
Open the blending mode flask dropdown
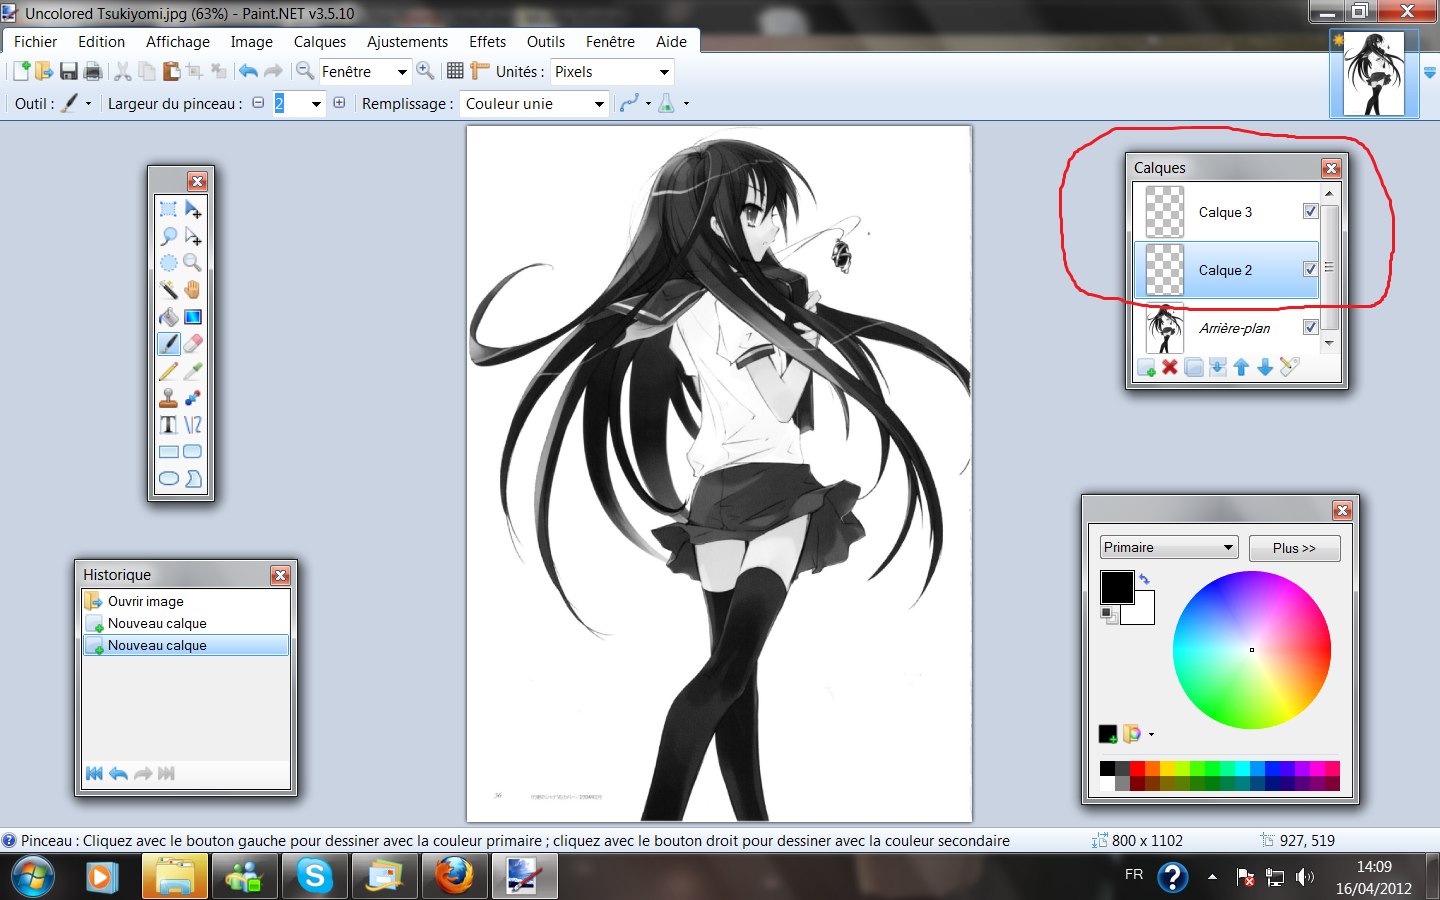click(x=673, y=103)
